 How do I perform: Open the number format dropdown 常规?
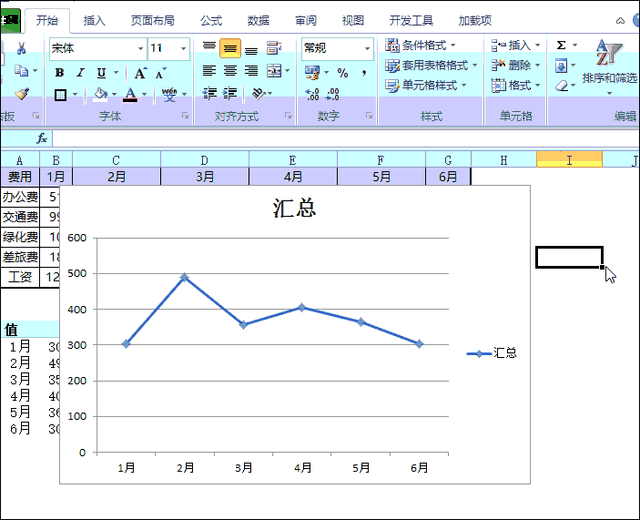pos(367,49)
